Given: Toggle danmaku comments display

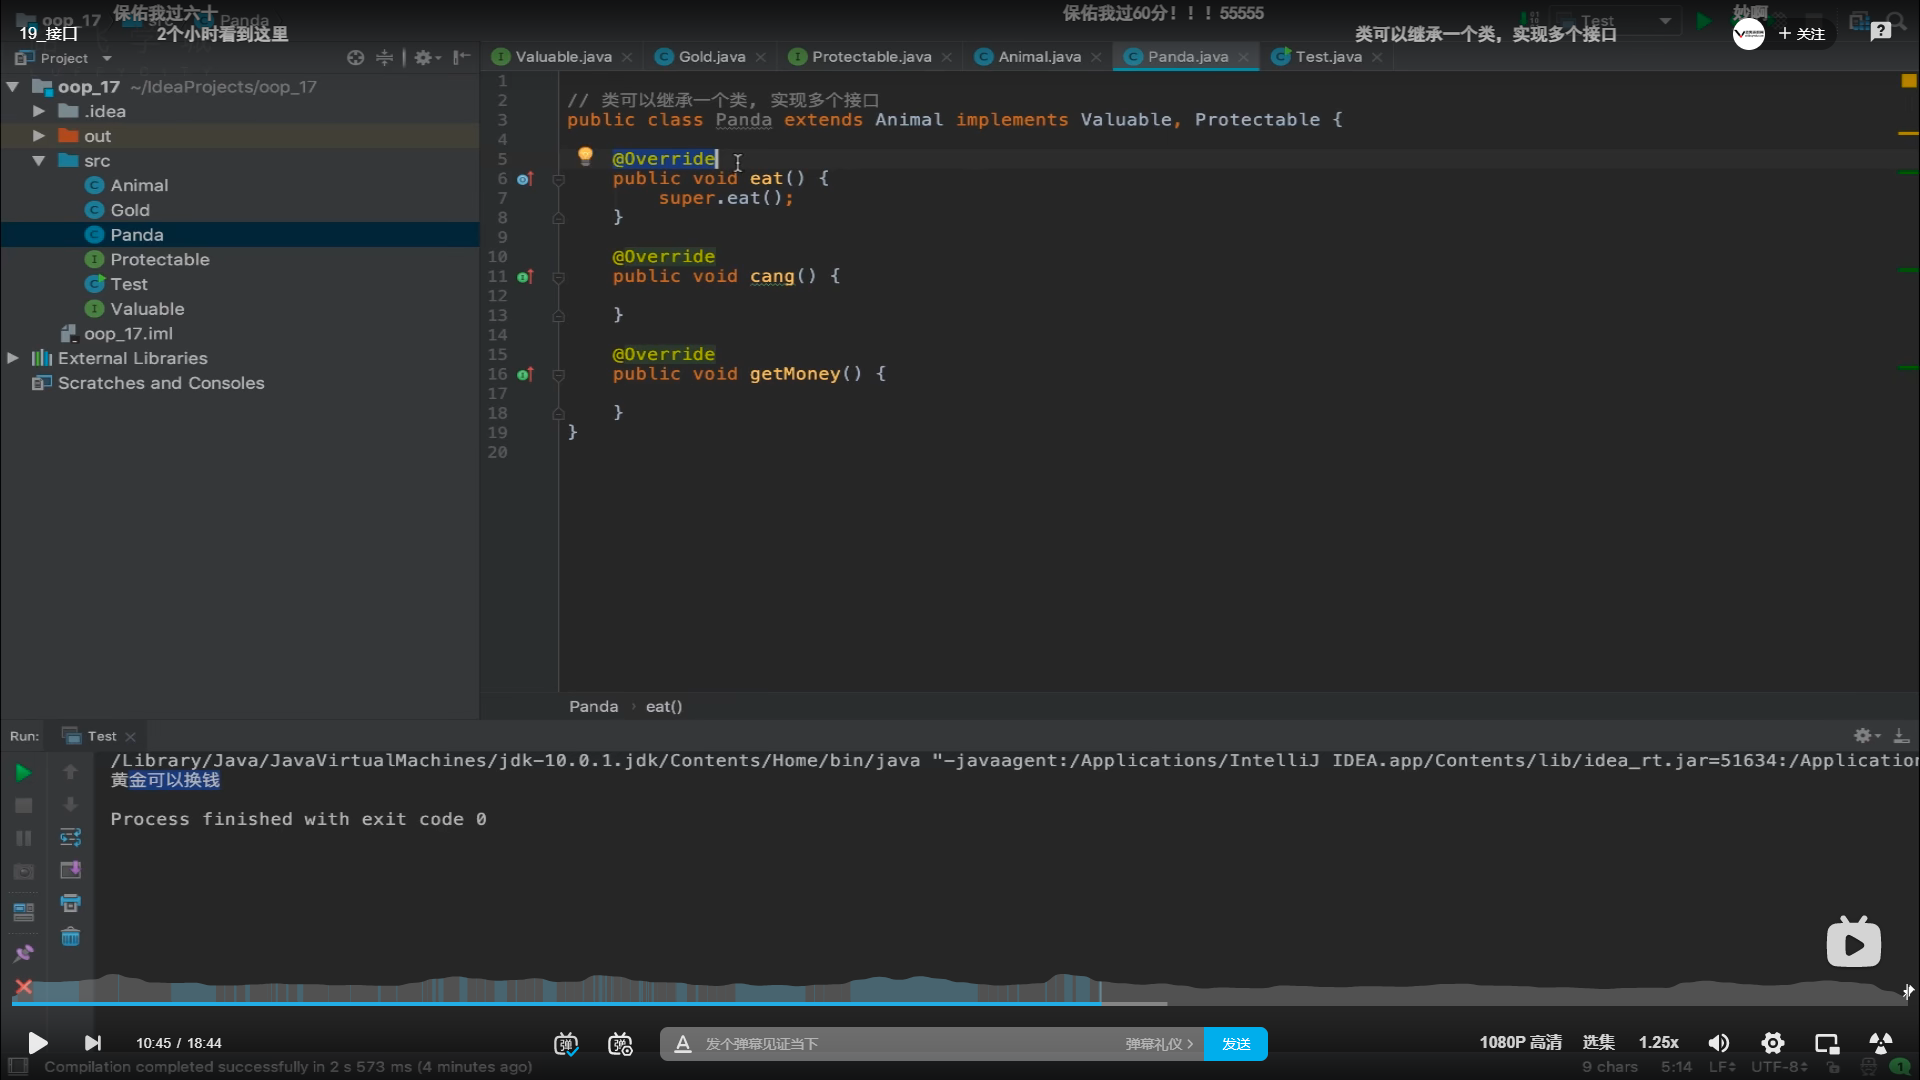Looking at the screenshot, I should click(x=566, y=1044).
